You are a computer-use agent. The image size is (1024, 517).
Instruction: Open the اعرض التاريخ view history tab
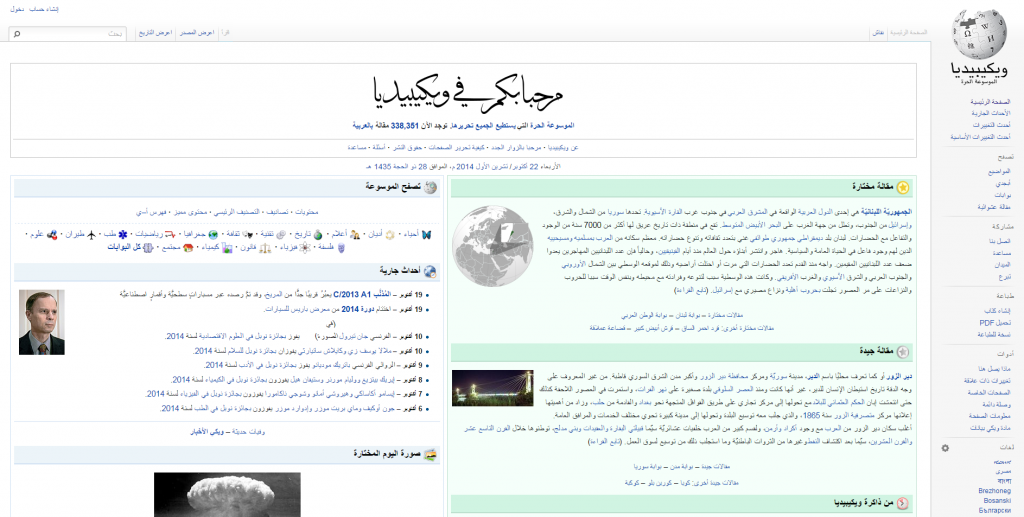coord(155,33)
